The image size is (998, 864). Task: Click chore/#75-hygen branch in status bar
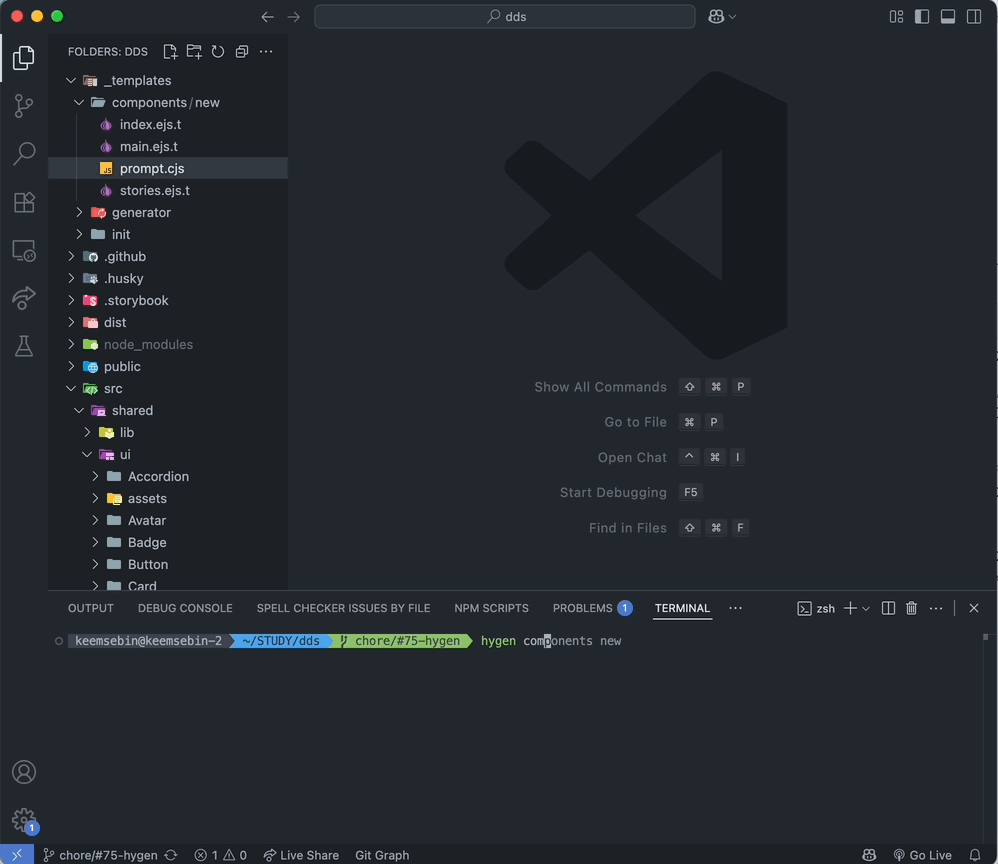tap(100, 854)
